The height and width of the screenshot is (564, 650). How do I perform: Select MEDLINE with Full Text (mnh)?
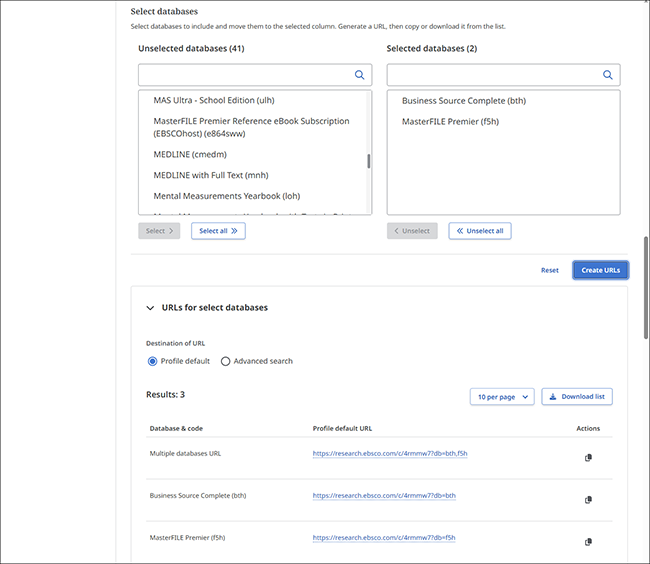[x=211, y=175]
